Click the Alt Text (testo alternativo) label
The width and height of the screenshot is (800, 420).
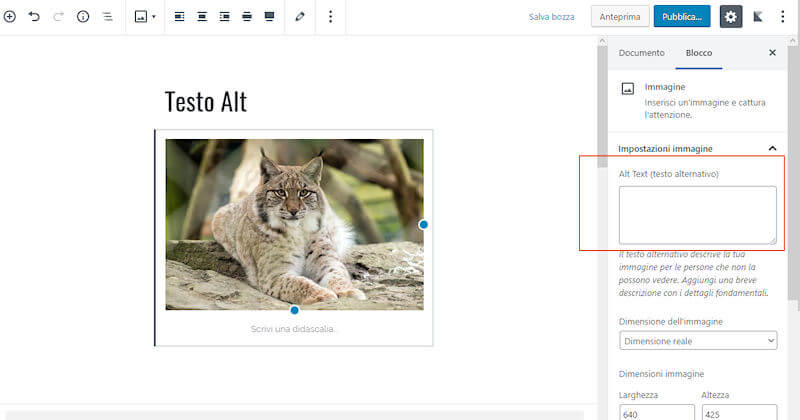[669, 174]
